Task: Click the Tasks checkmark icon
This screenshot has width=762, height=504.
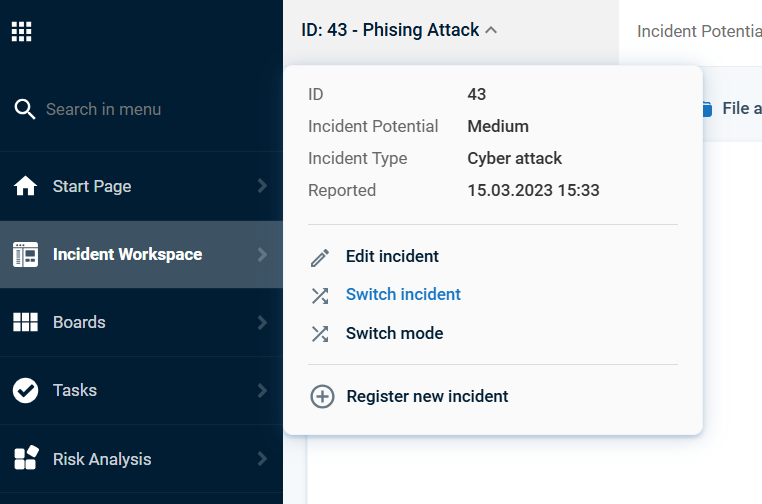Action: coord(25,390)
